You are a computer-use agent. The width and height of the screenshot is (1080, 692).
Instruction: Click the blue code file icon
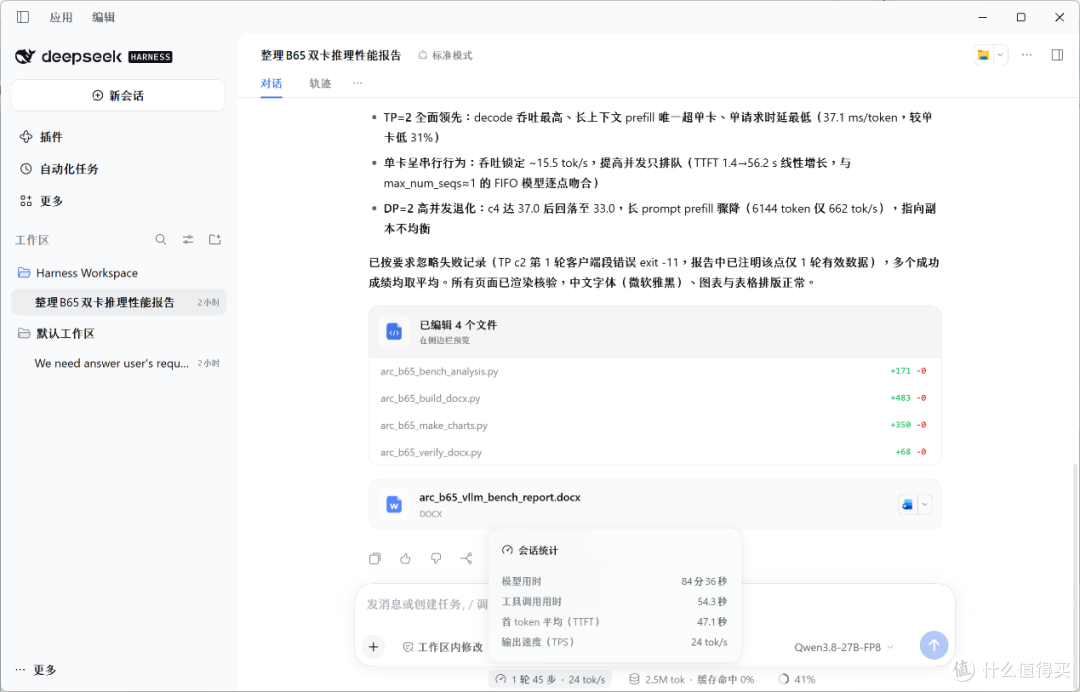coord(394,332)
